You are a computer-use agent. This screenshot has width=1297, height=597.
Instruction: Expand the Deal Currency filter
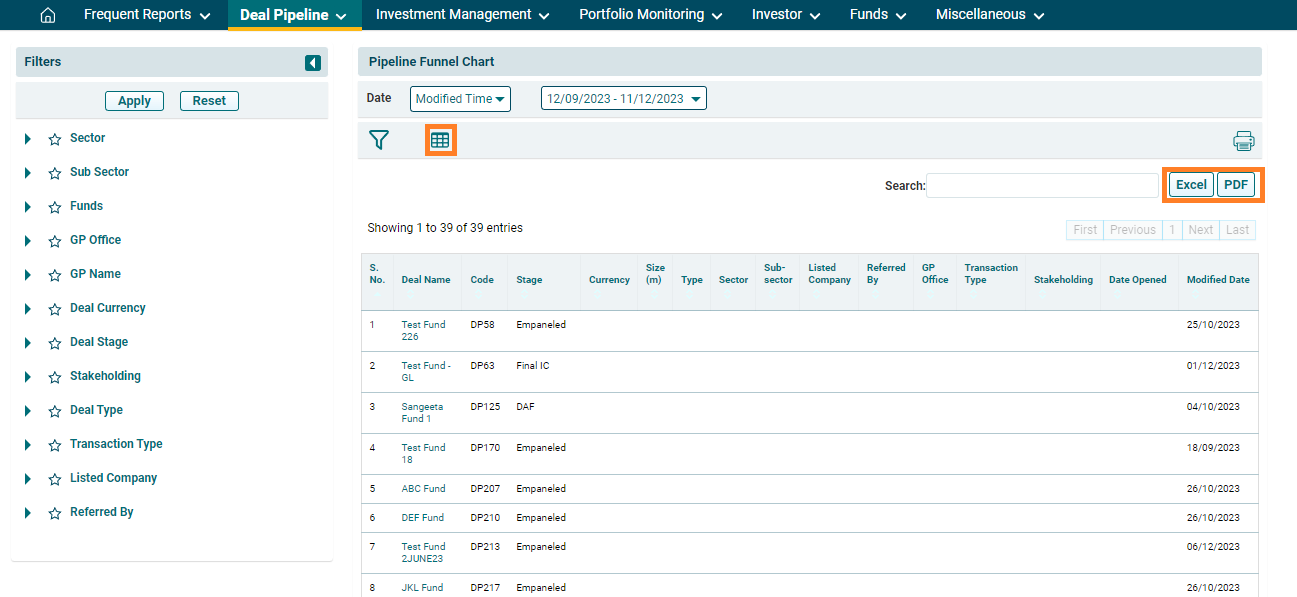(x=28, y=309)
